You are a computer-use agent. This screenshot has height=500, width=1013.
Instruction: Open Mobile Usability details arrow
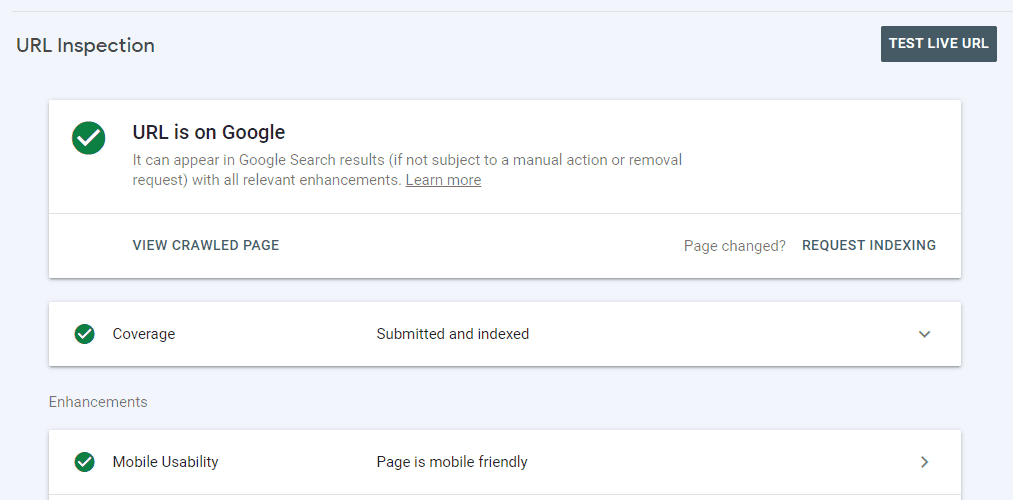(x=924, y=462)
